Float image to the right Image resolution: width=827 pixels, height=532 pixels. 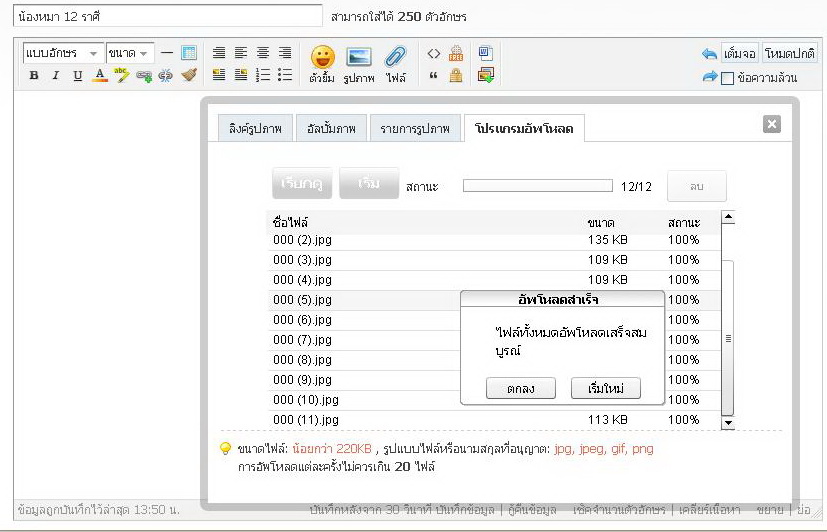(241, 75)
